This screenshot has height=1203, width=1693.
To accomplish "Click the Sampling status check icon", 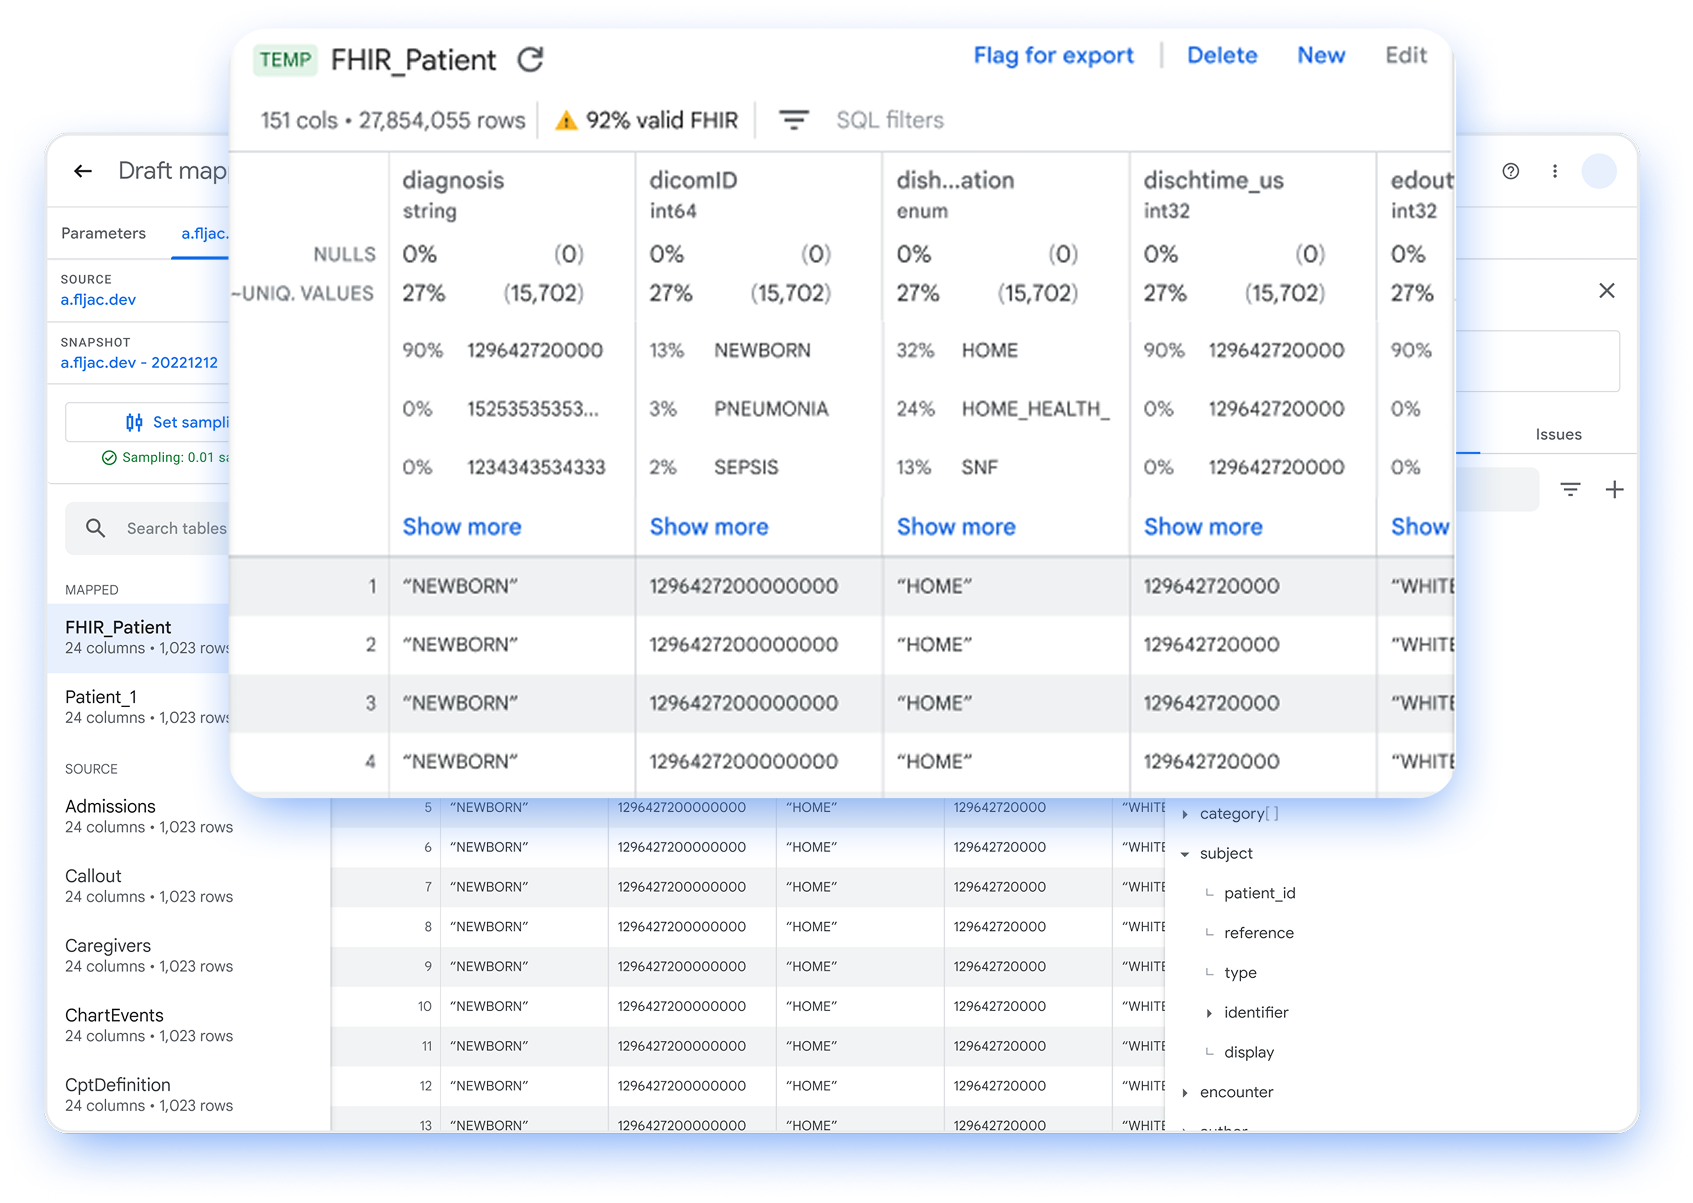I will tap(109, 458).
